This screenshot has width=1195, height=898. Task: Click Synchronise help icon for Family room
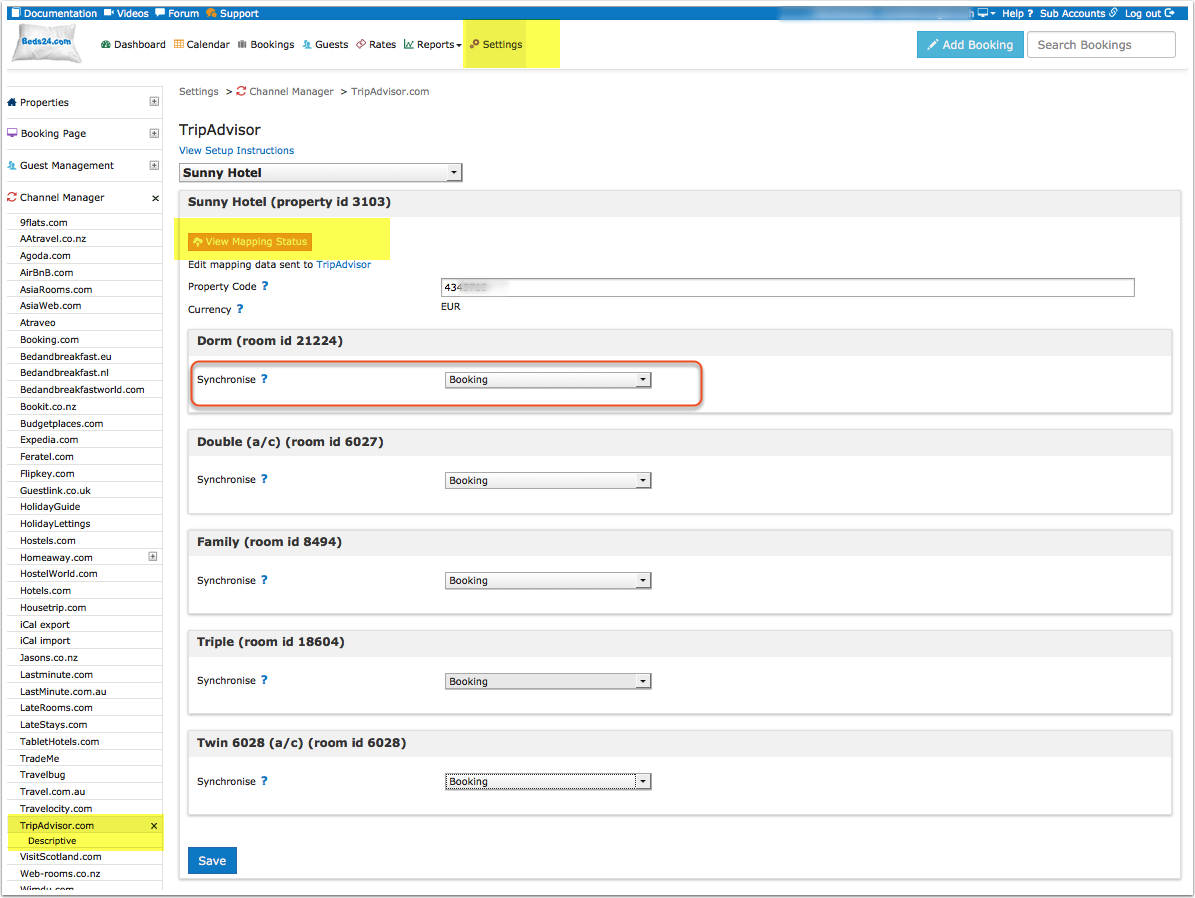[x=264, y=579]
